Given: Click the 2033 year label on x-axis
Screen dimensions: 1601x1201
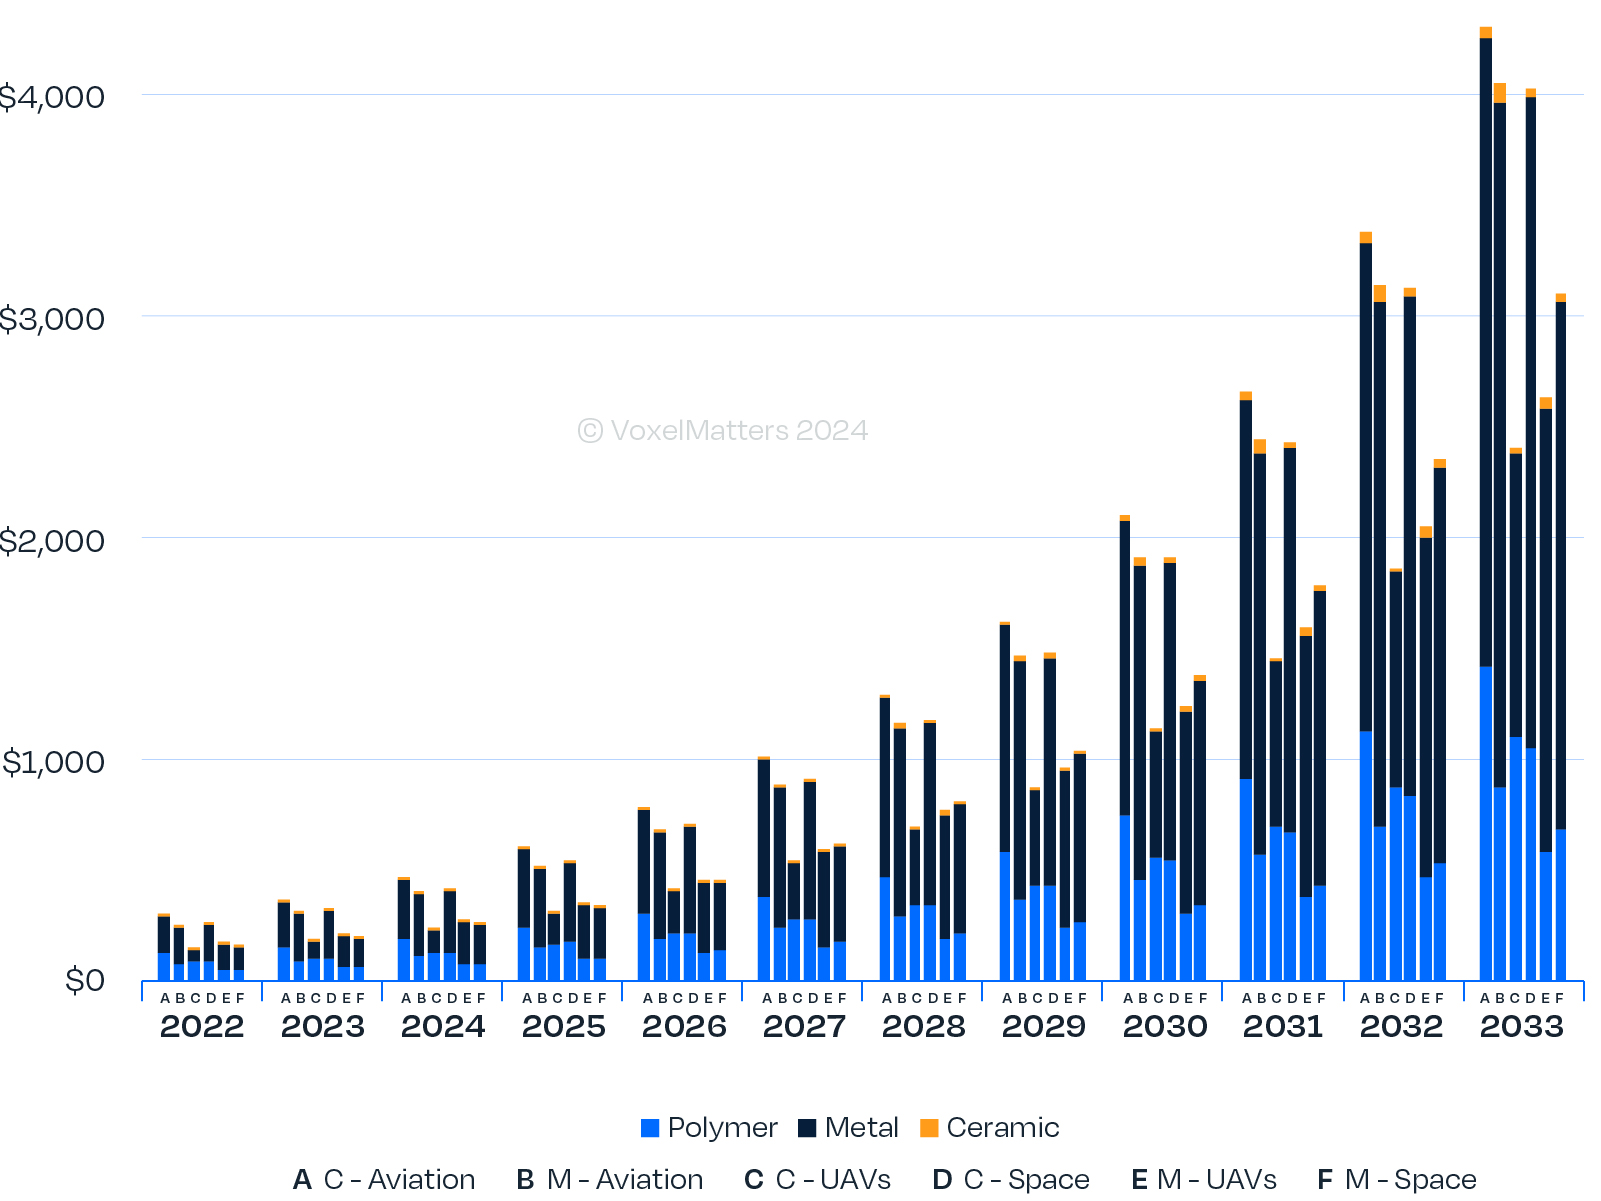Looking at the screenshot, I should coord(1521,1027).
